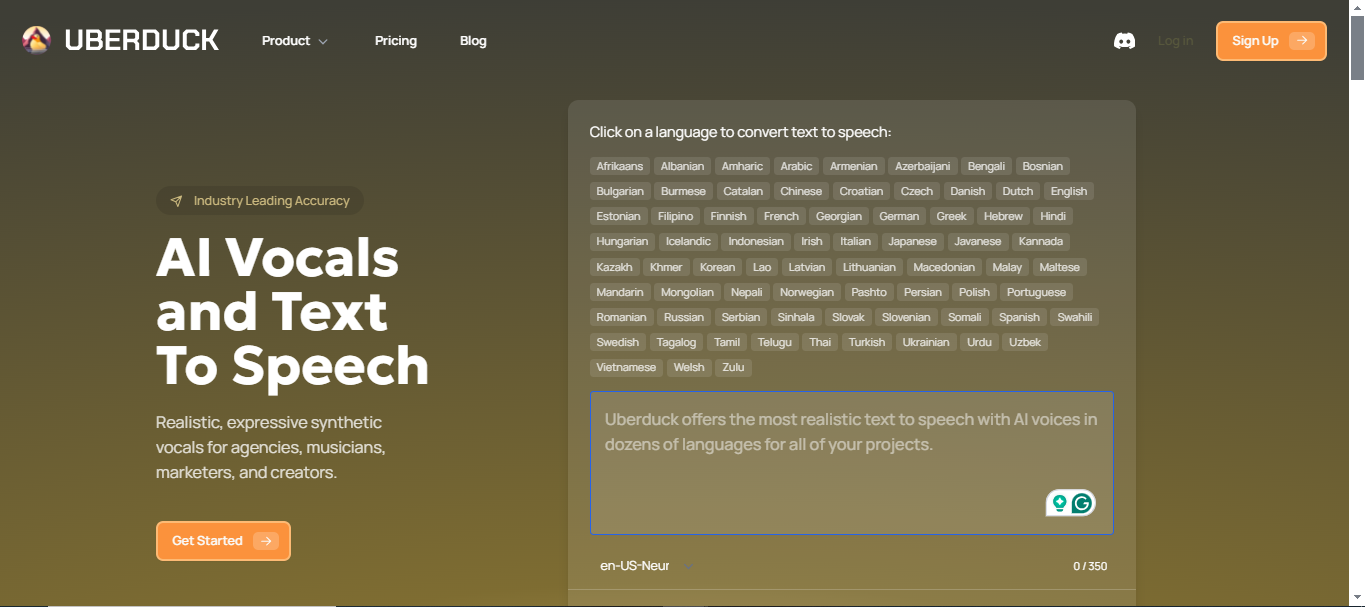This screenshot has height=607, width=1365.
Task: Choose the Czech language tag
Action: [916, 191]
